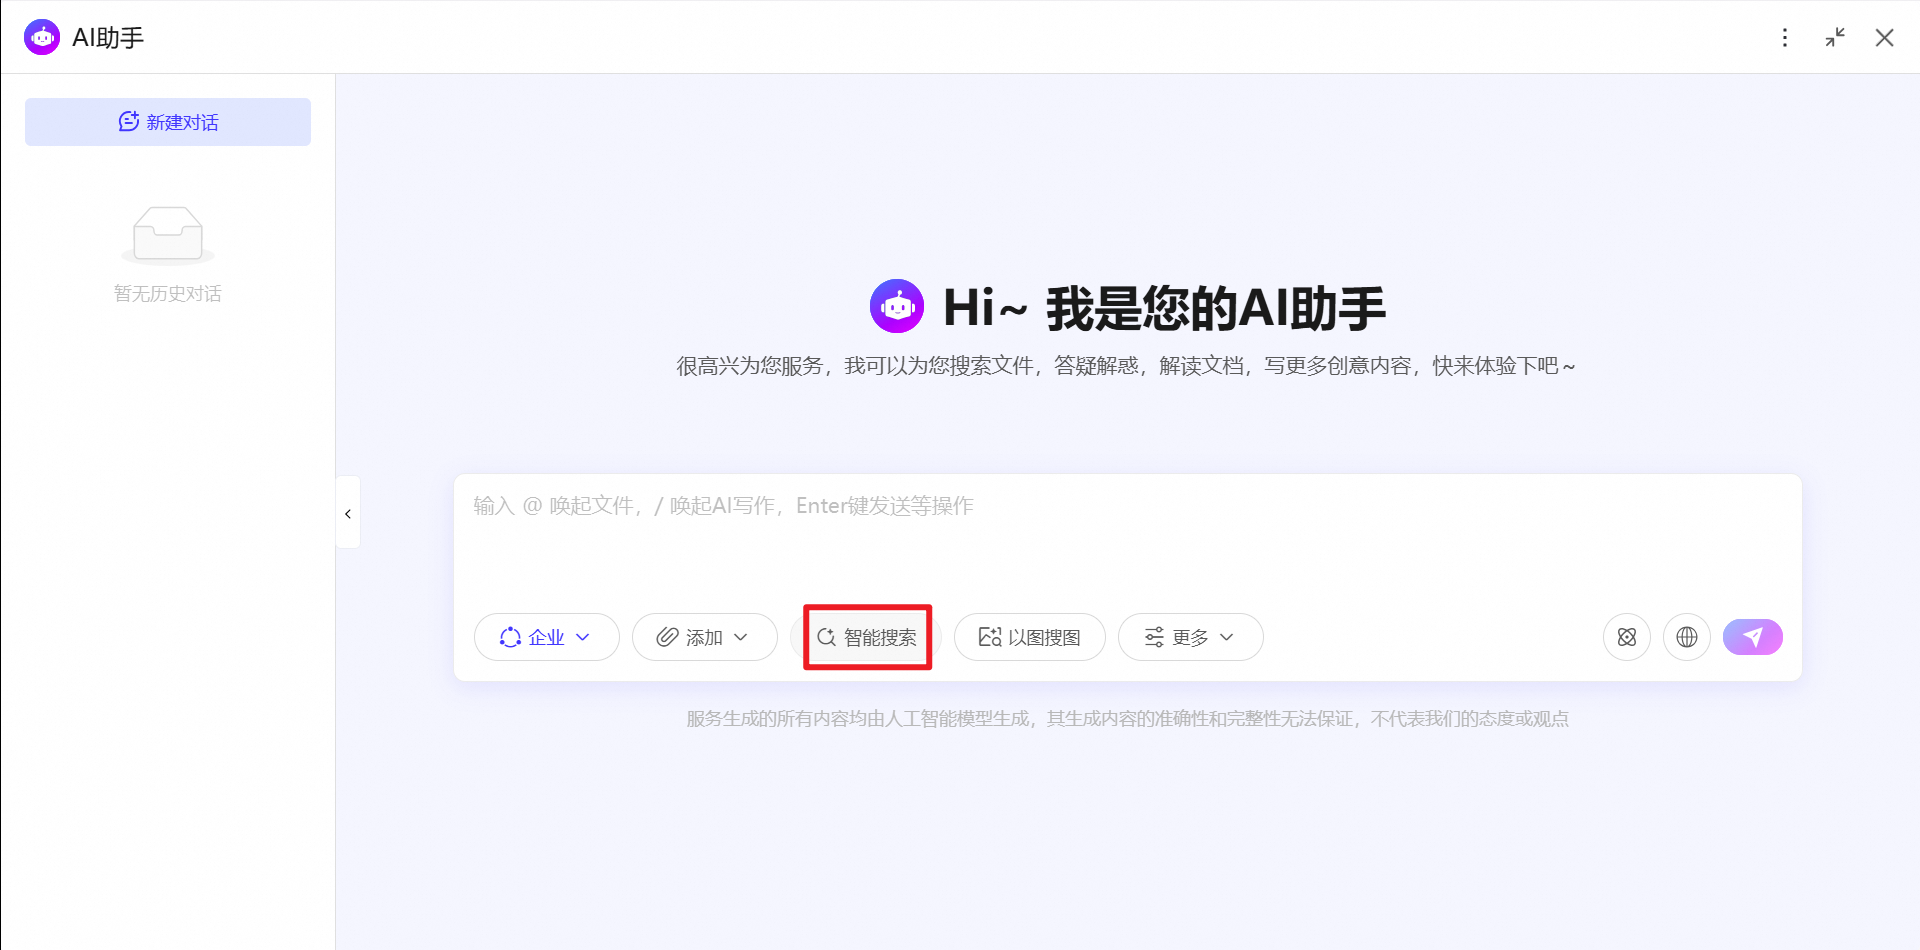Toggle the atom deep-thinking icon

[1627, 637]
